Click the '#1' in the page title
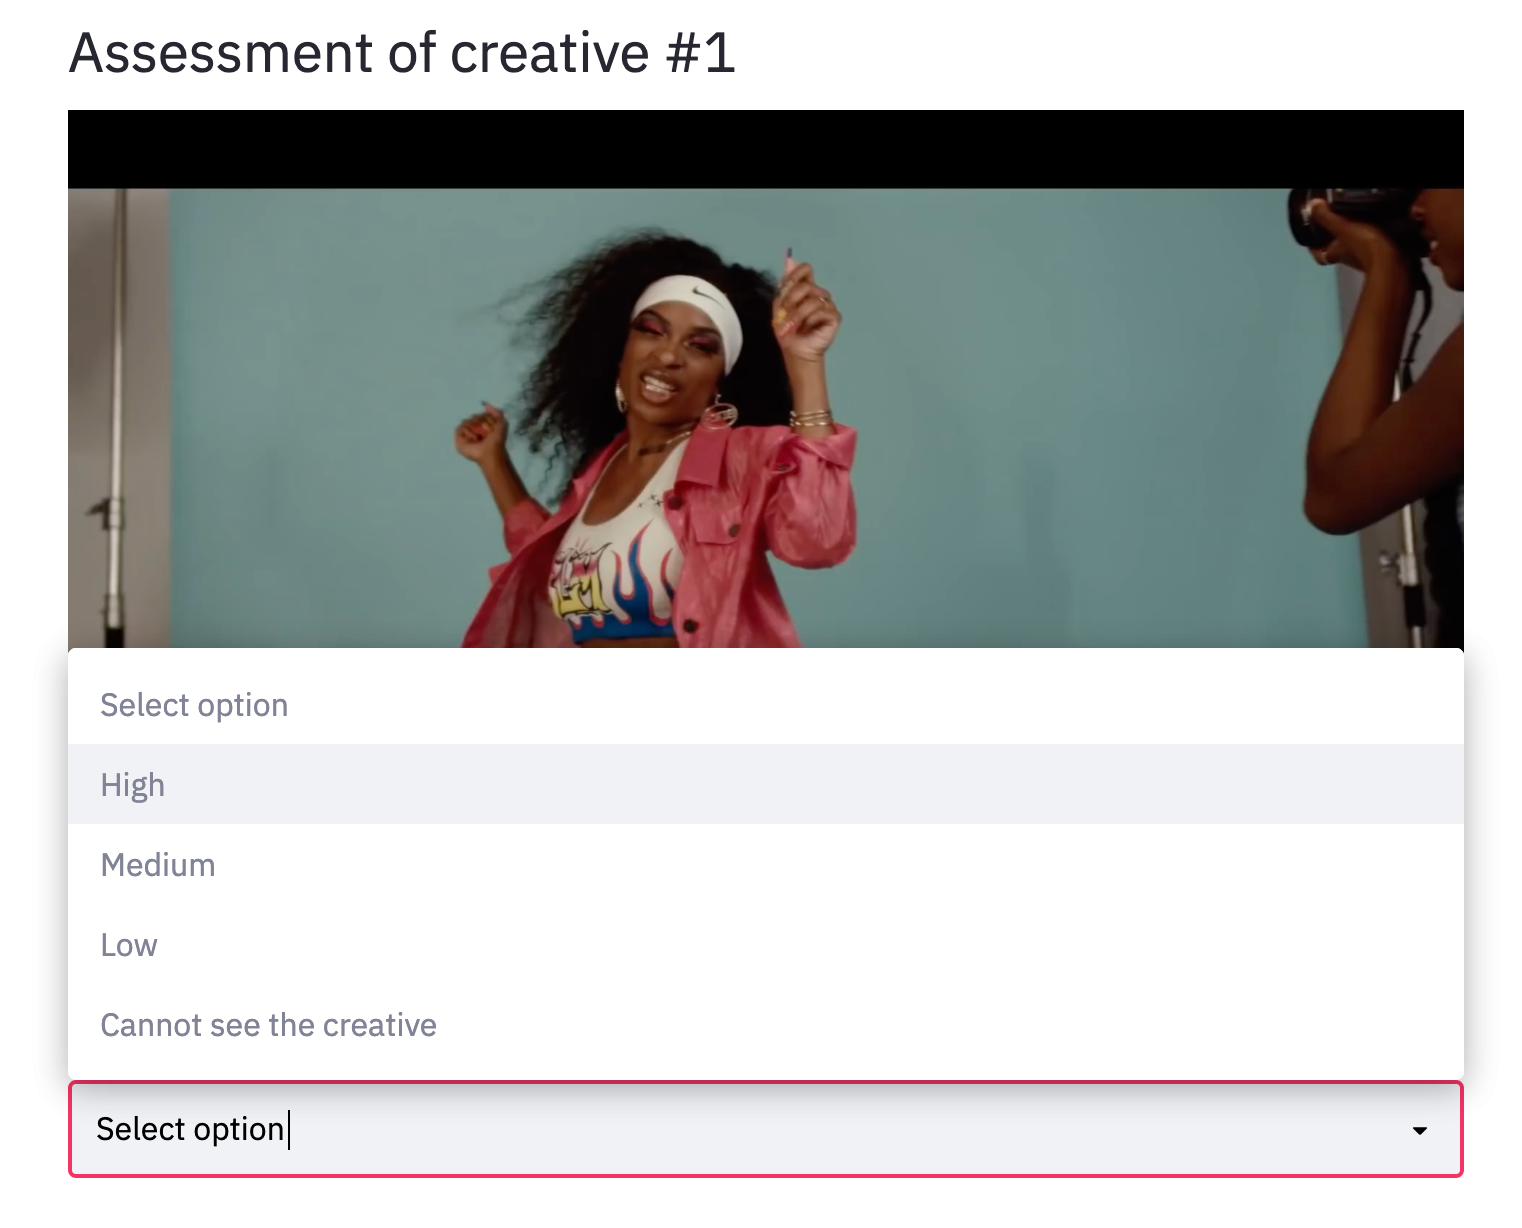This screenshot has height=1228, width=1522. coord(700,52)
